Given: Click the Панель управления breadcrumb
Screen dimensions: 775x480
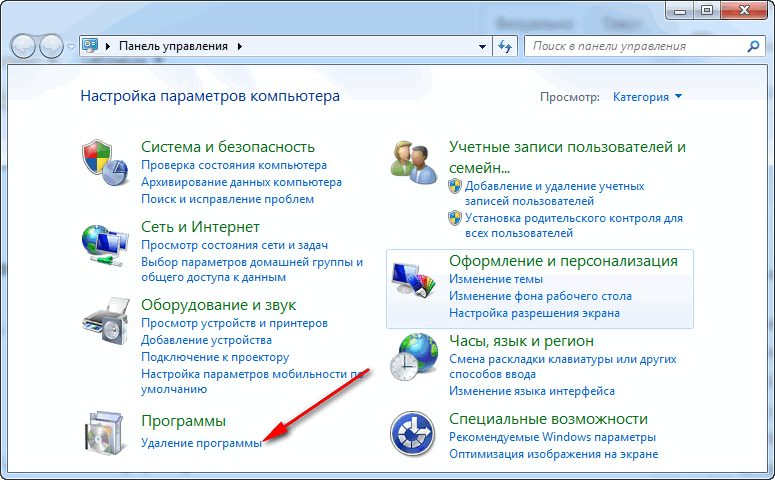Looking at the screenshot, I should click(x=173, y=46).
